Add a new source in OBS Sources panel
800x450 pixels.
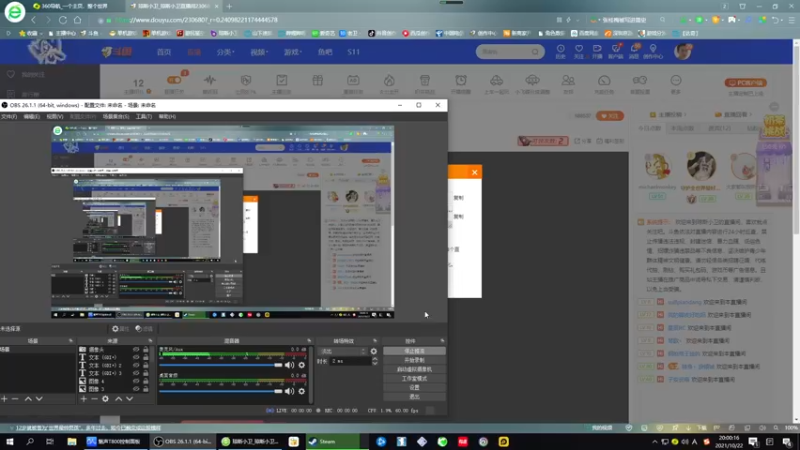click(84, 398)
